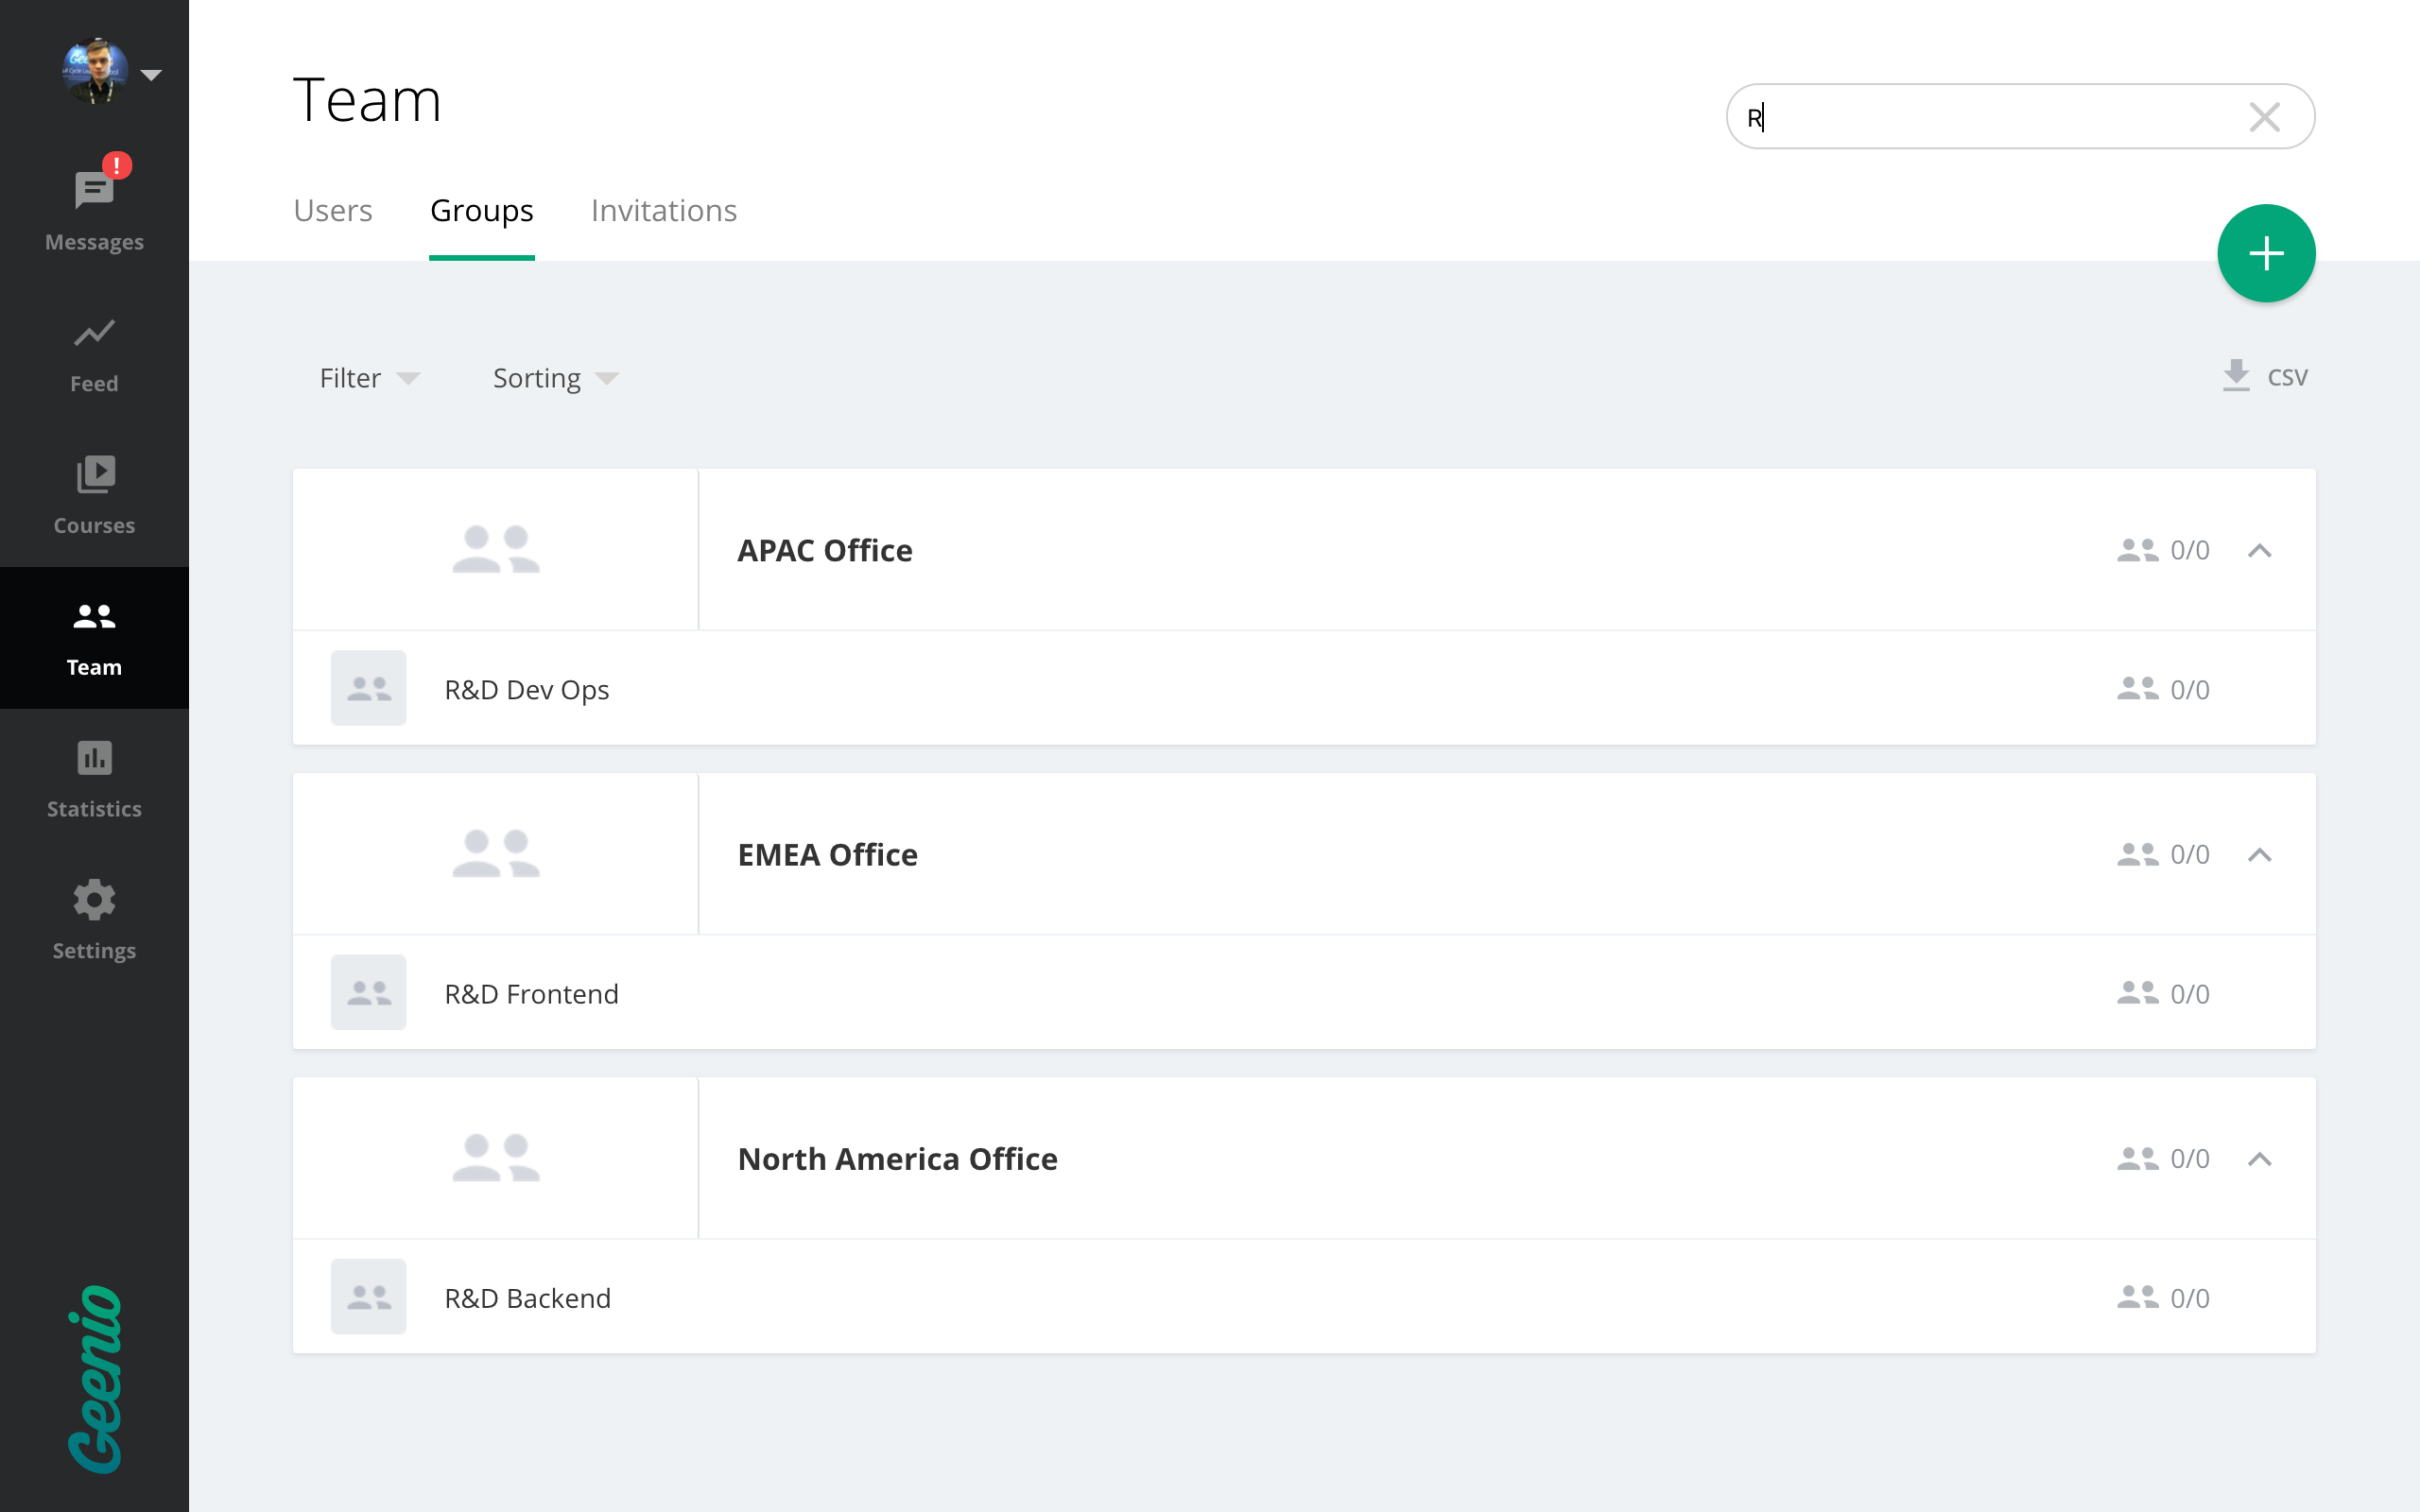Open the R&D Backend subgroup
This screenshot has width=2420, height=1512.
527,1298
